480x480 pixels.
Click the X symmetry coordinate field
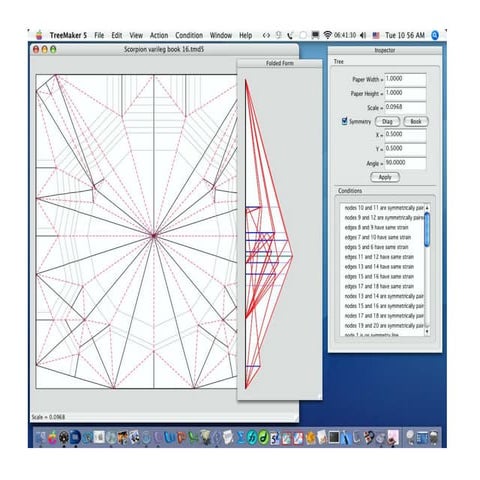point(405,135)
